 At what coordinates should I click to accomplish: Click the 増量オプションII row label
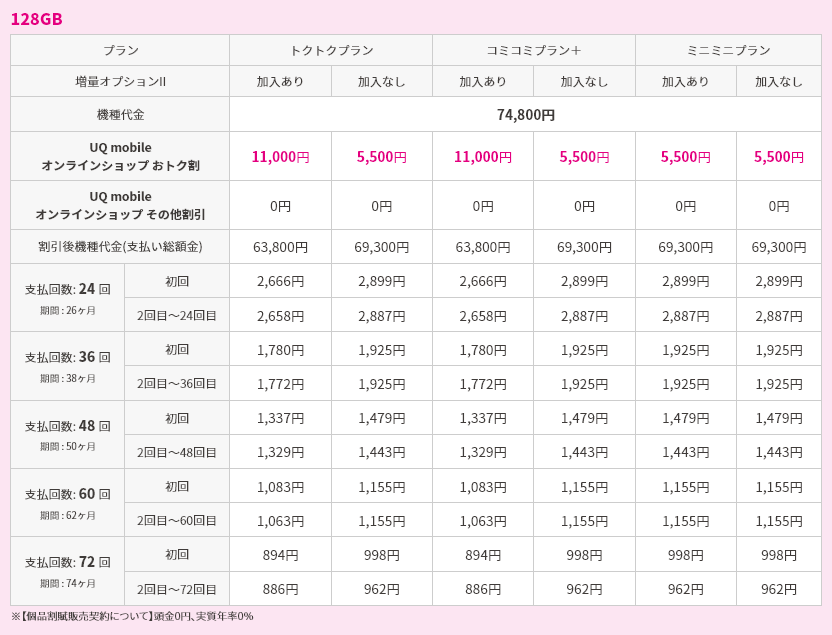click(120, 81)
